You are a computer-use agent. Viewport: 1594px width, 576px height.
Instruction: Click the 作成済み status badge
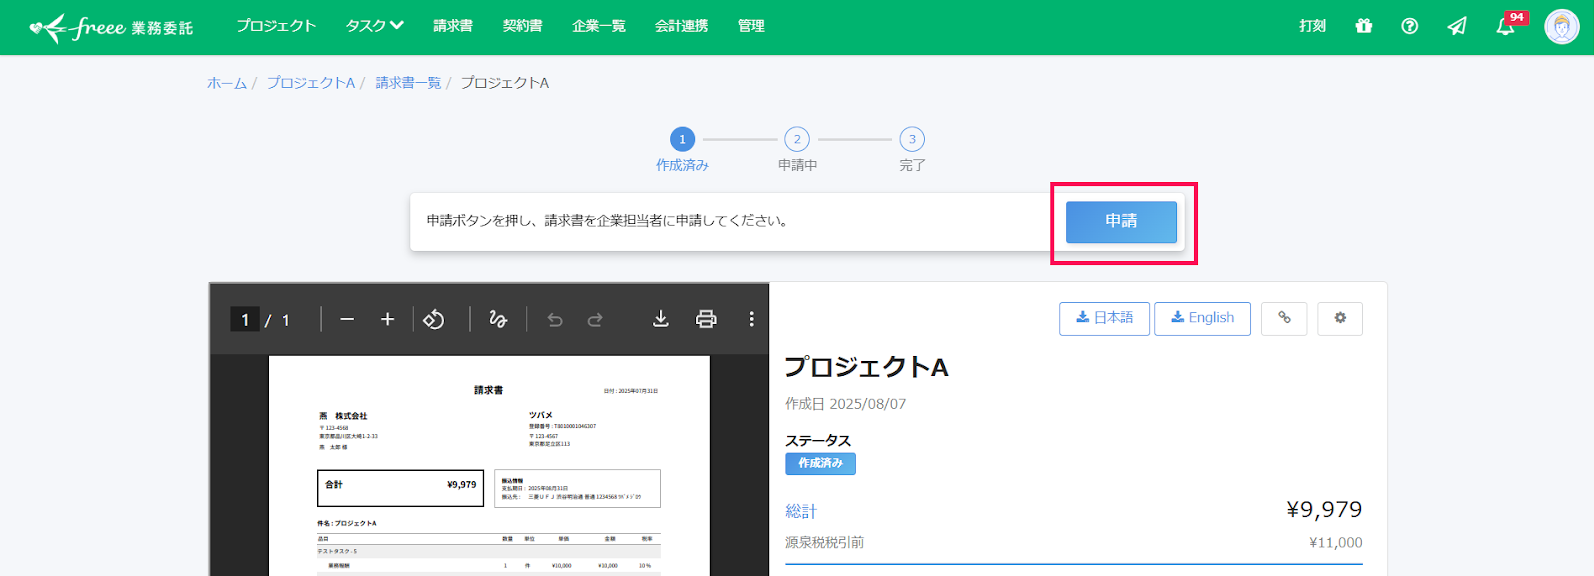click(820, 463)
